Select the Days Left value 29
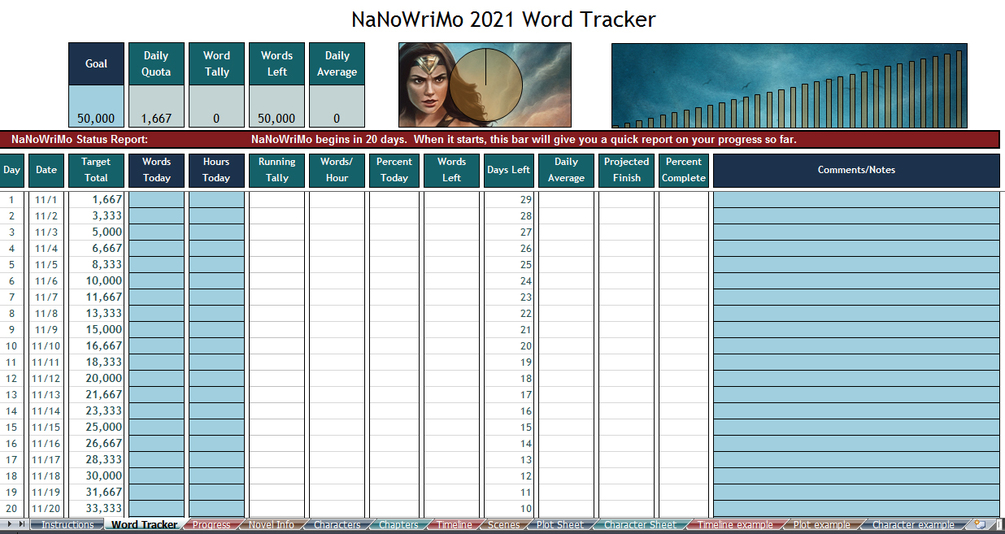Viewport: 1005px width, 534px height. [509, 199]
